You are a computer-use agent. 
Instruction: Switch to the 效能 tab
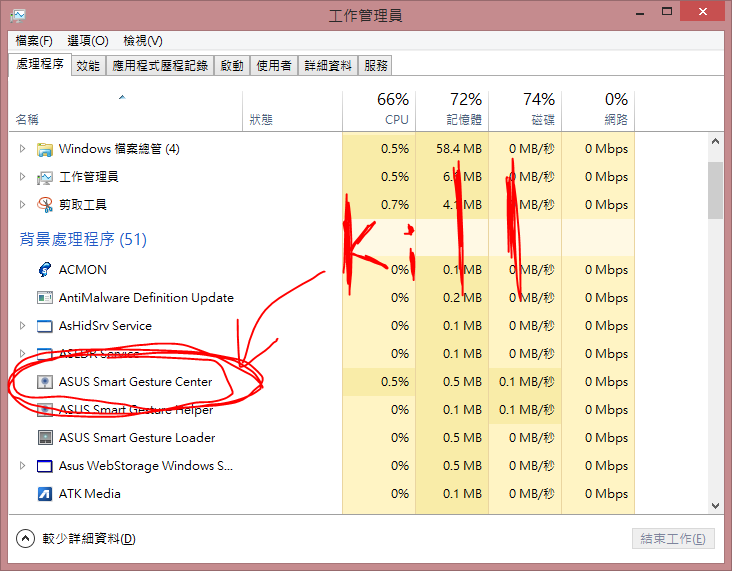[88, 66]
